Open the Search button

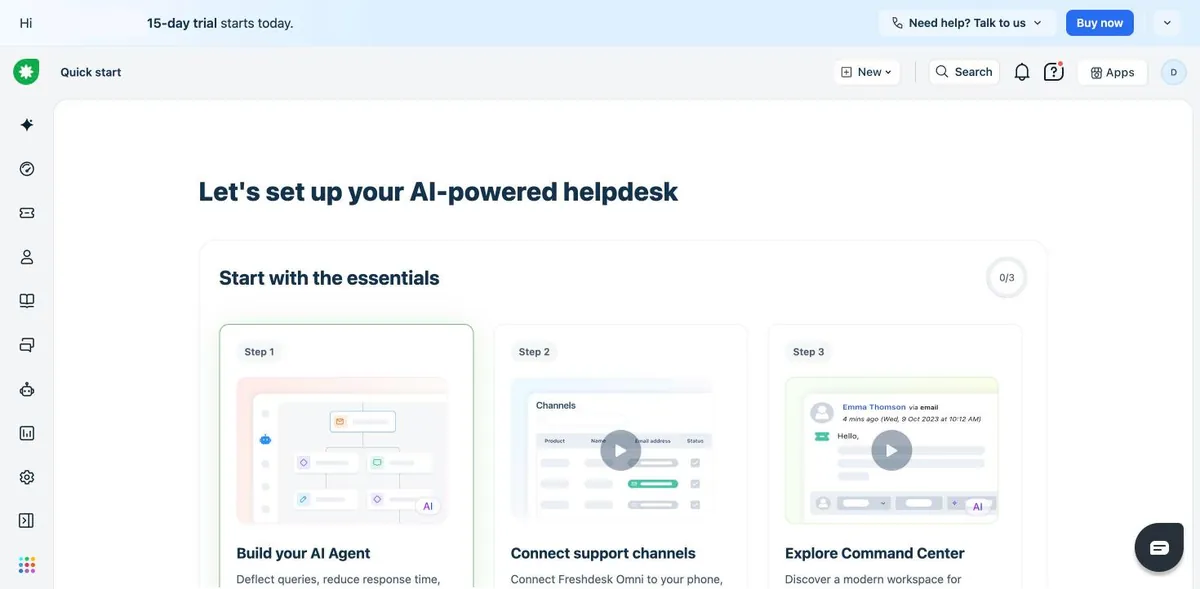[x=964, y=72]
